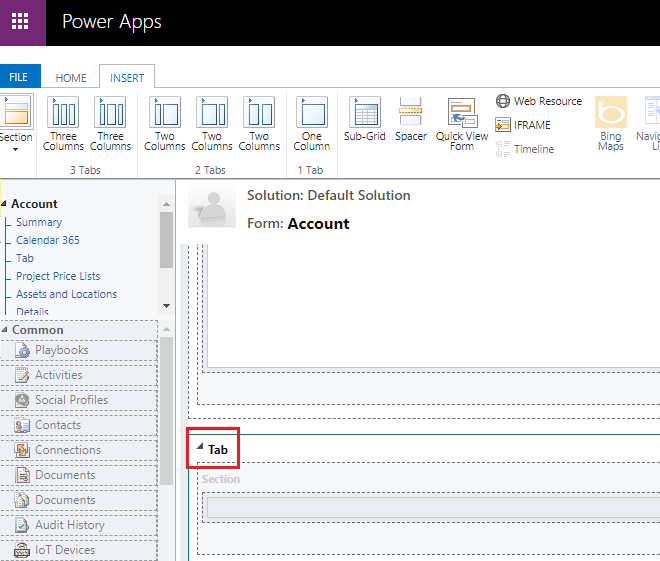The image size is (660, 561).
Task: Select the Section label under Tab
Action: click(221, 479)
